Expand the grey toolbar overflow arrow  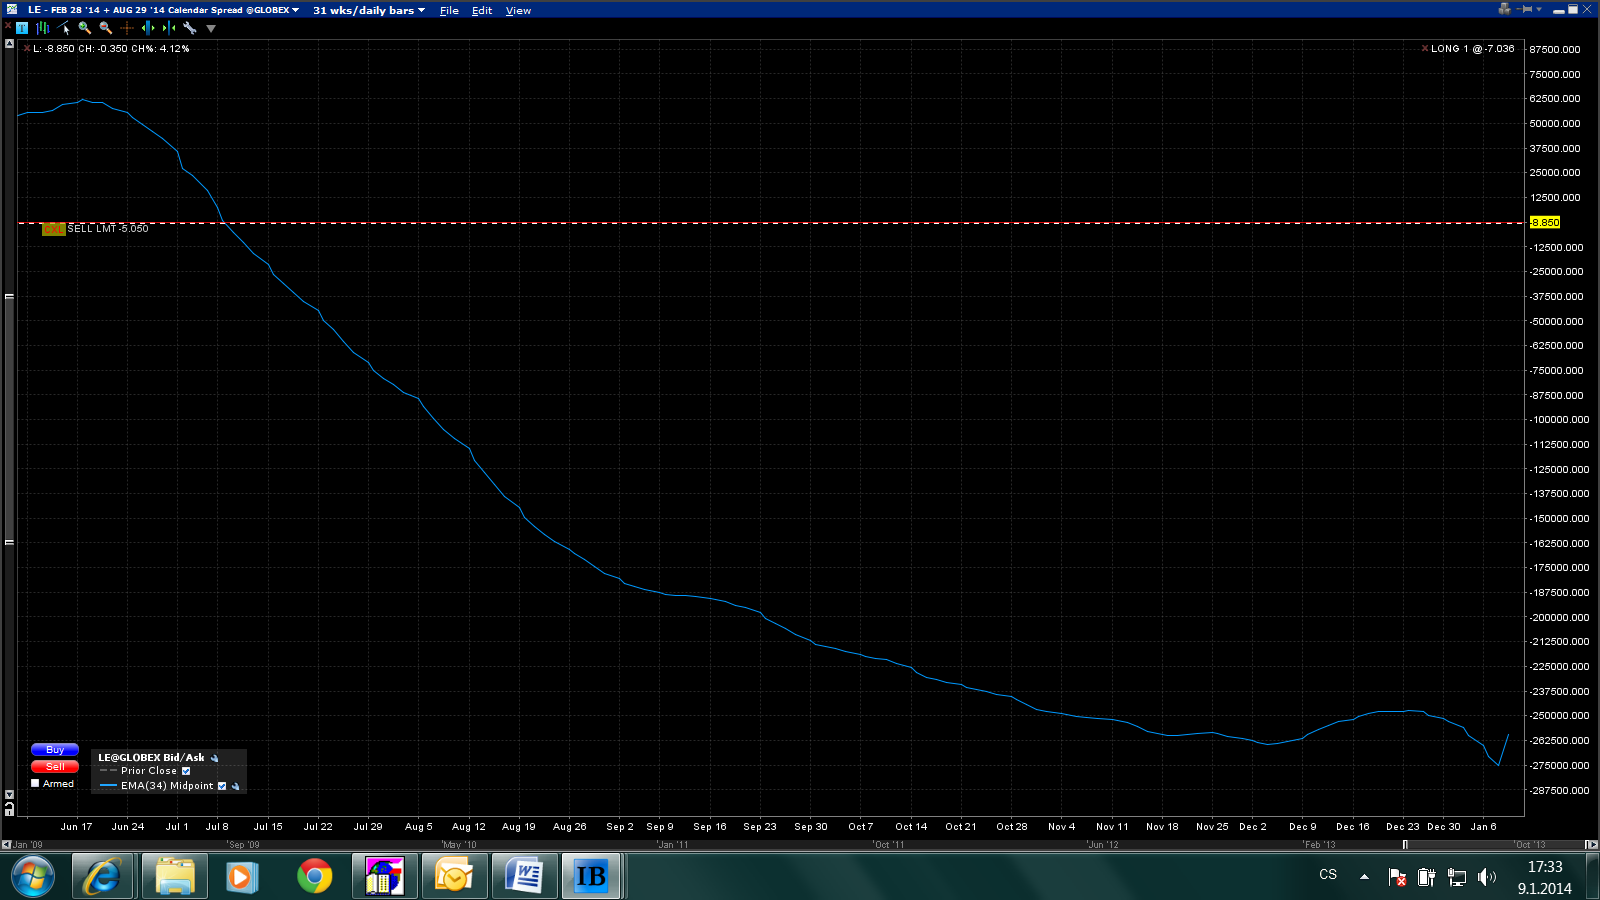coord(211,28)
